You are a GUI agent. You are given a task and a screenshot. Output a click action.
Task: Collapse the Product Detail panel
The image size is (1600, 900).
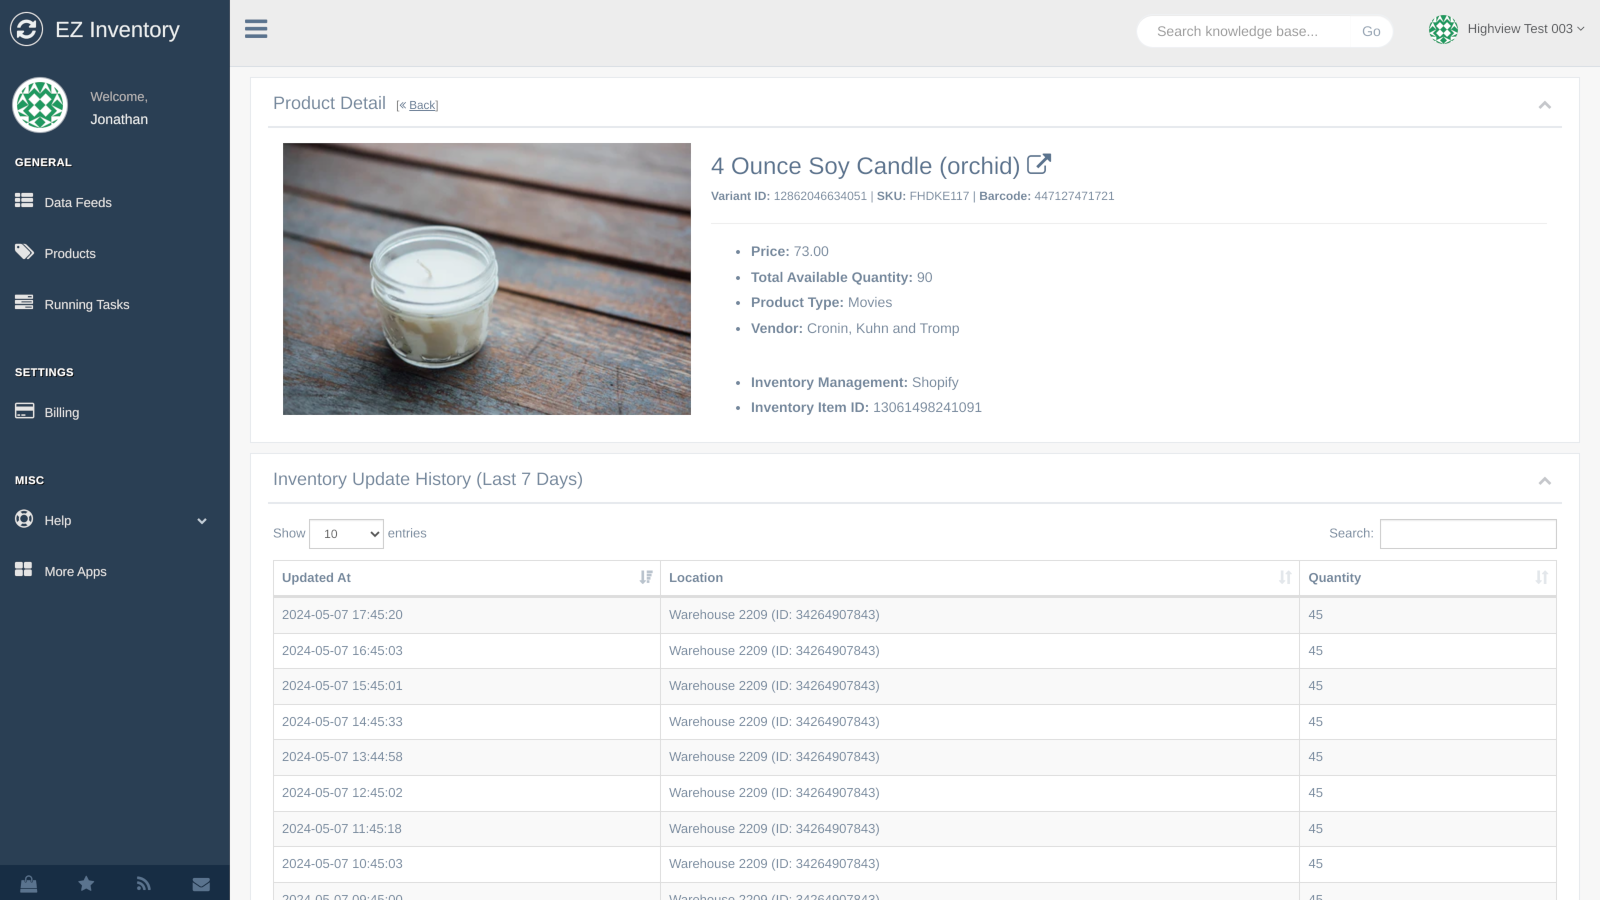[1544, 105]
